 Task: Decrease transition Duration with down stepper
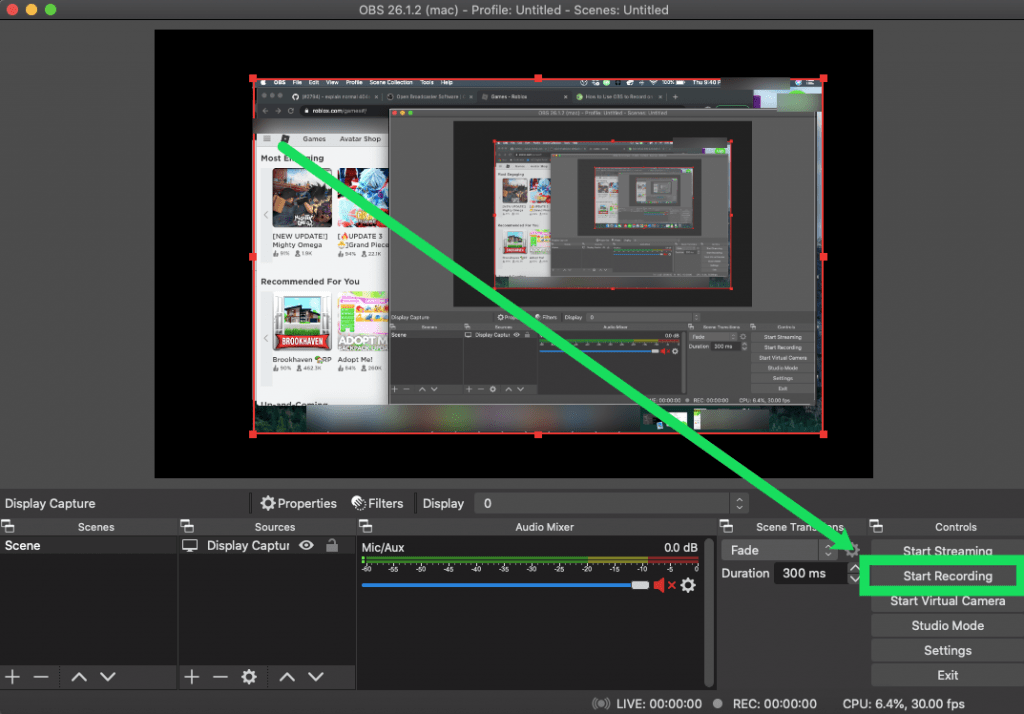point(854,579)
